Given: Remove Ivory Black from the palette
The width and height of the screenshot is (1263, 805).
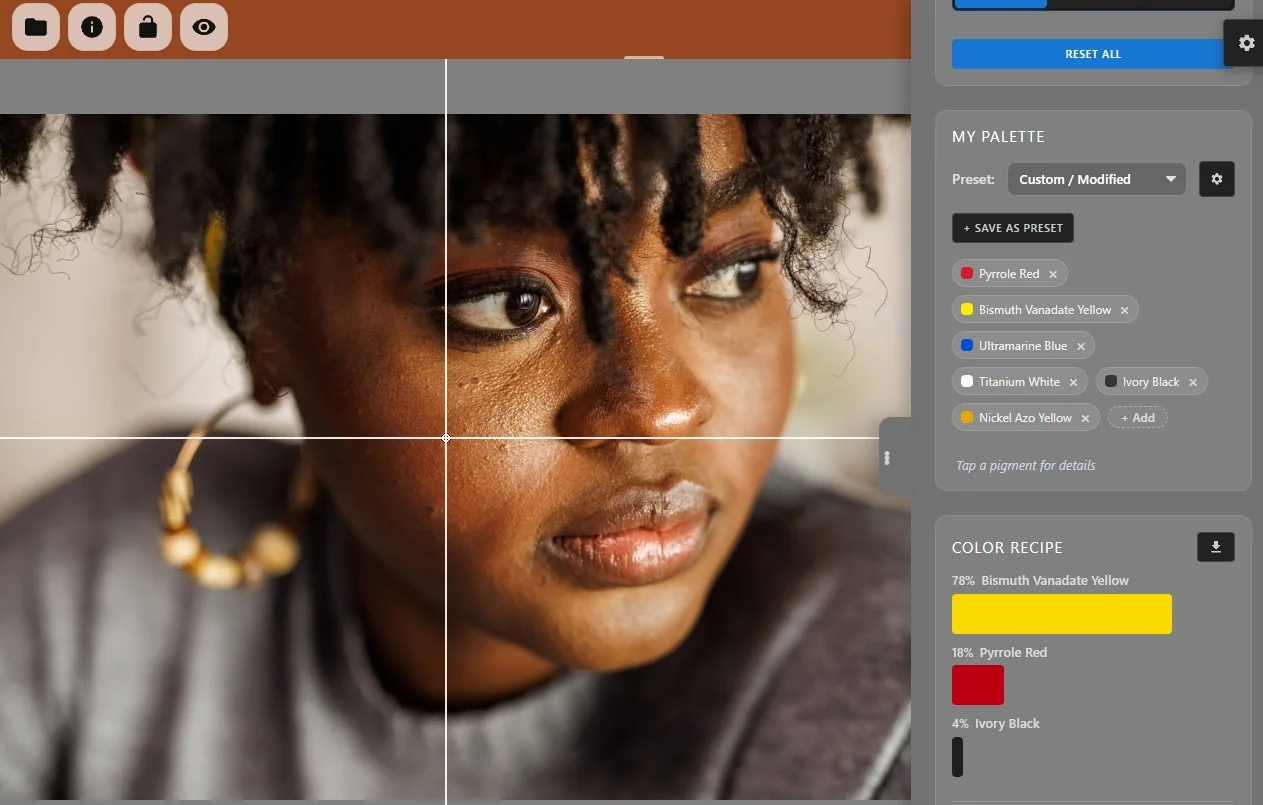Looking at the screenshot, I should [1193, 382].
